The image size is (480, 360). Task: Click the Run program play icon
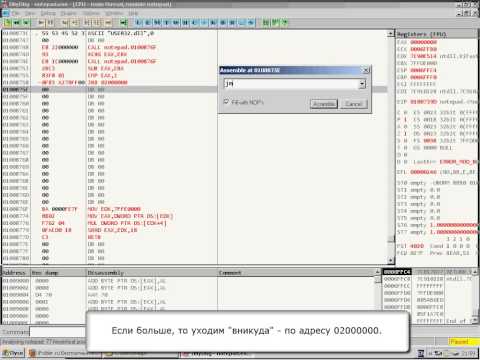[41, 23]
